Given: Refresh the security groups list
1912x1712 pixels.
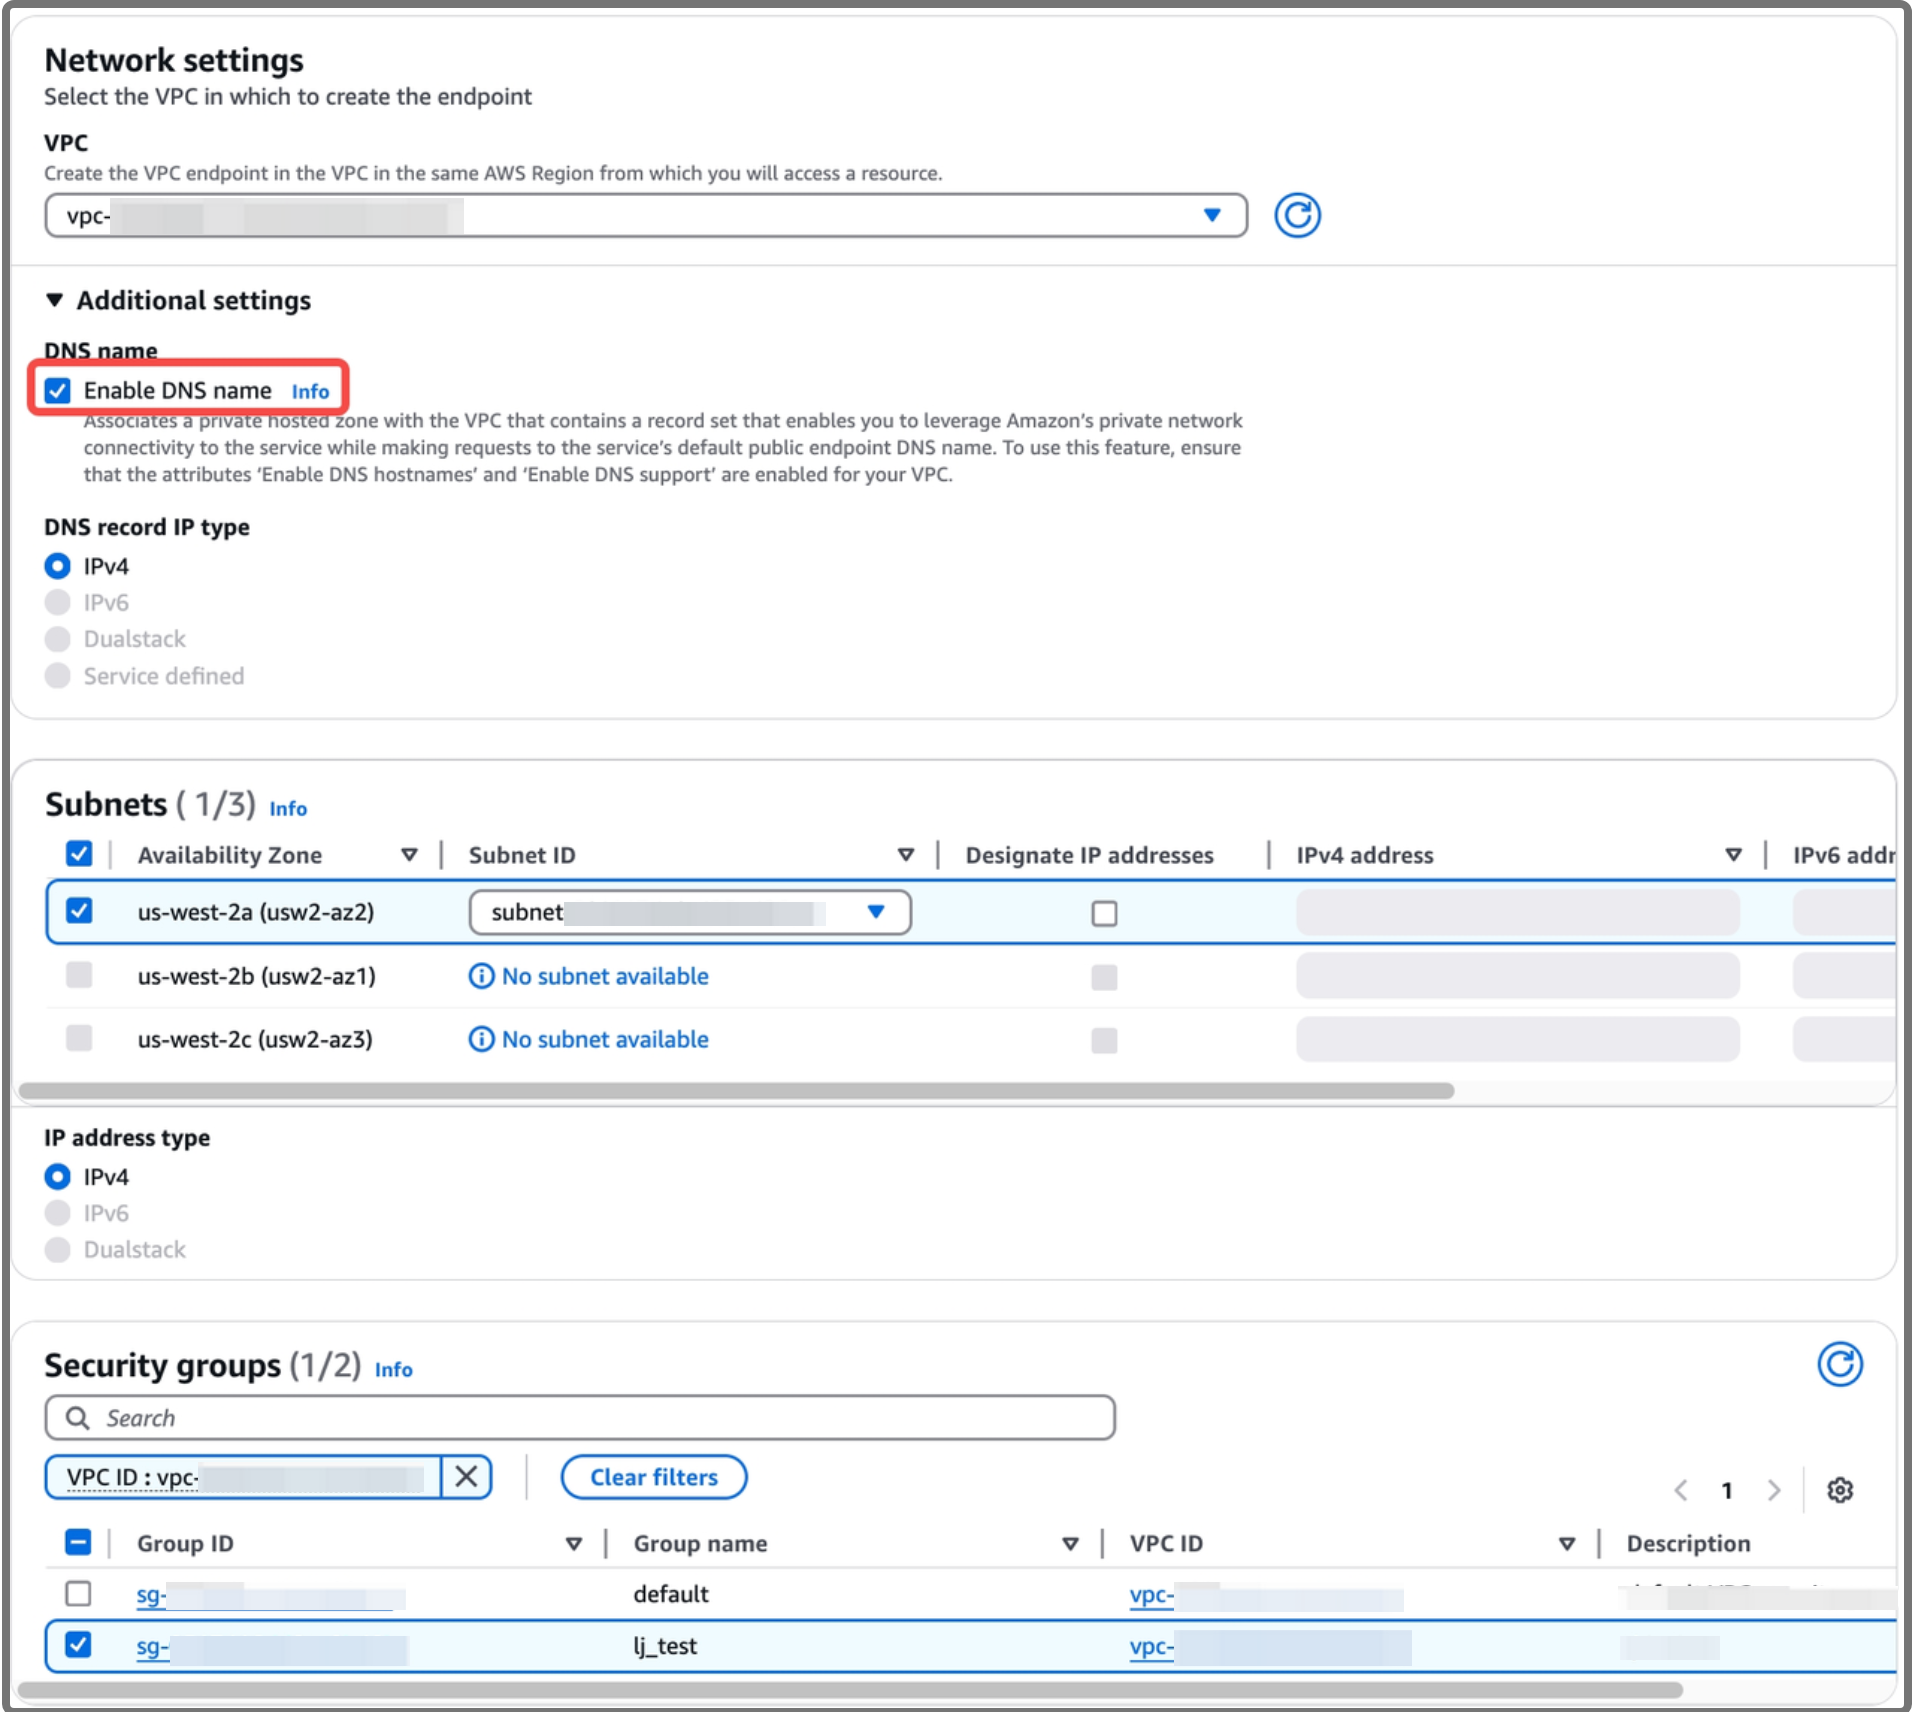Looking at the screenshot, I should click(x=1839, y=1365).
